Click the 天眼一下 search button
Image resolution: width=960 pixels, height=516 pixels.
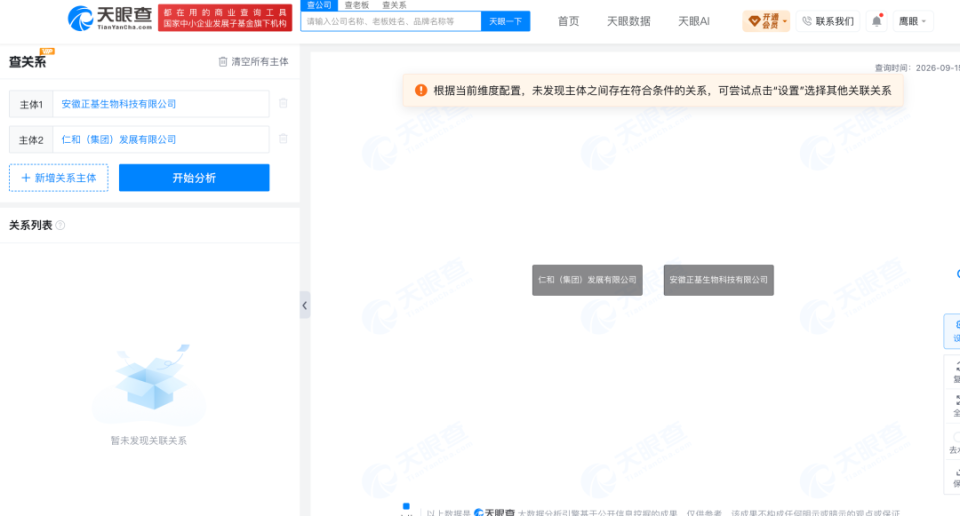tap(506, 21)
